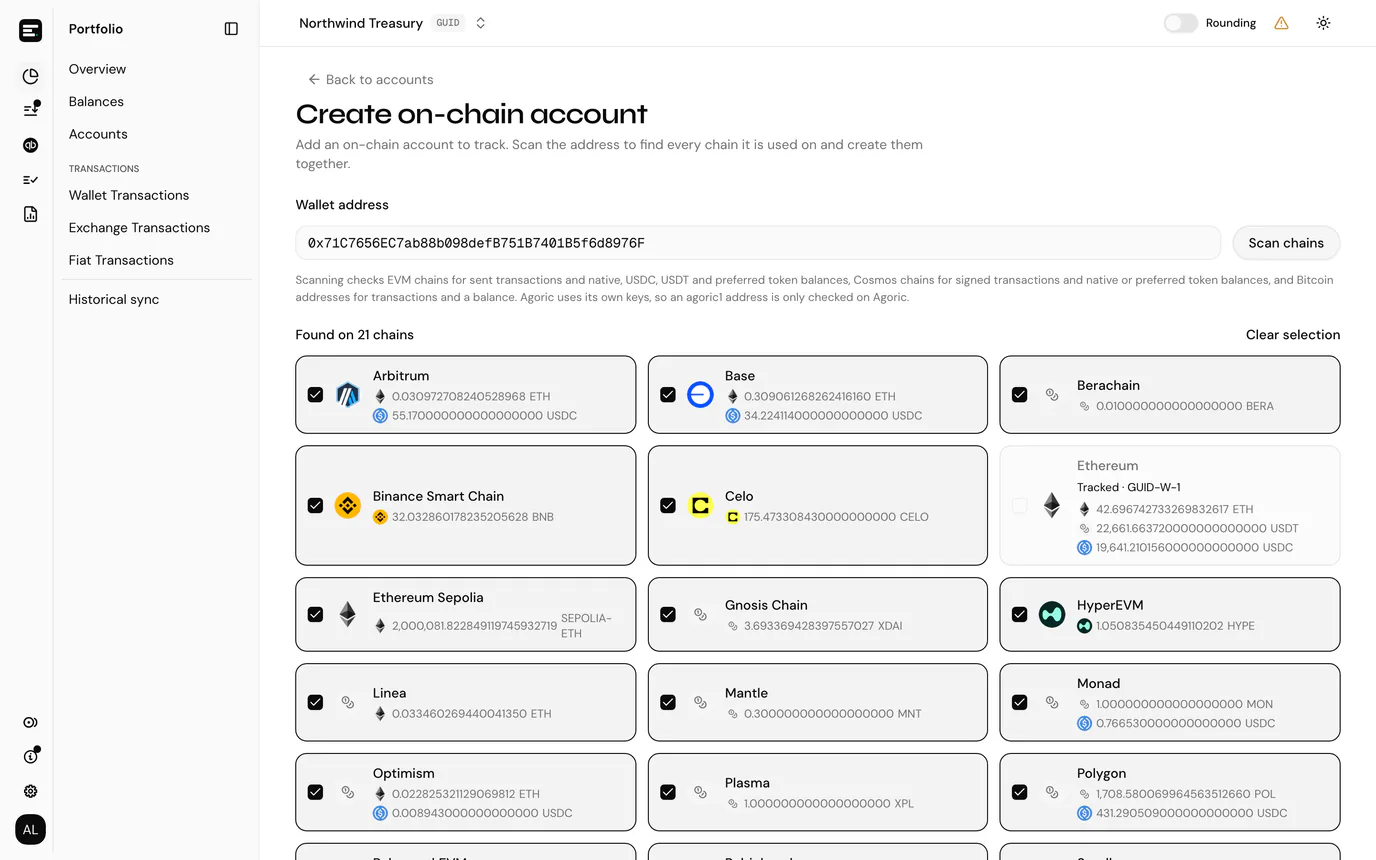Screen dimensions: 1376x860
Task: Click the checklist icon in the sidebar
Action: tap(31, 180)
